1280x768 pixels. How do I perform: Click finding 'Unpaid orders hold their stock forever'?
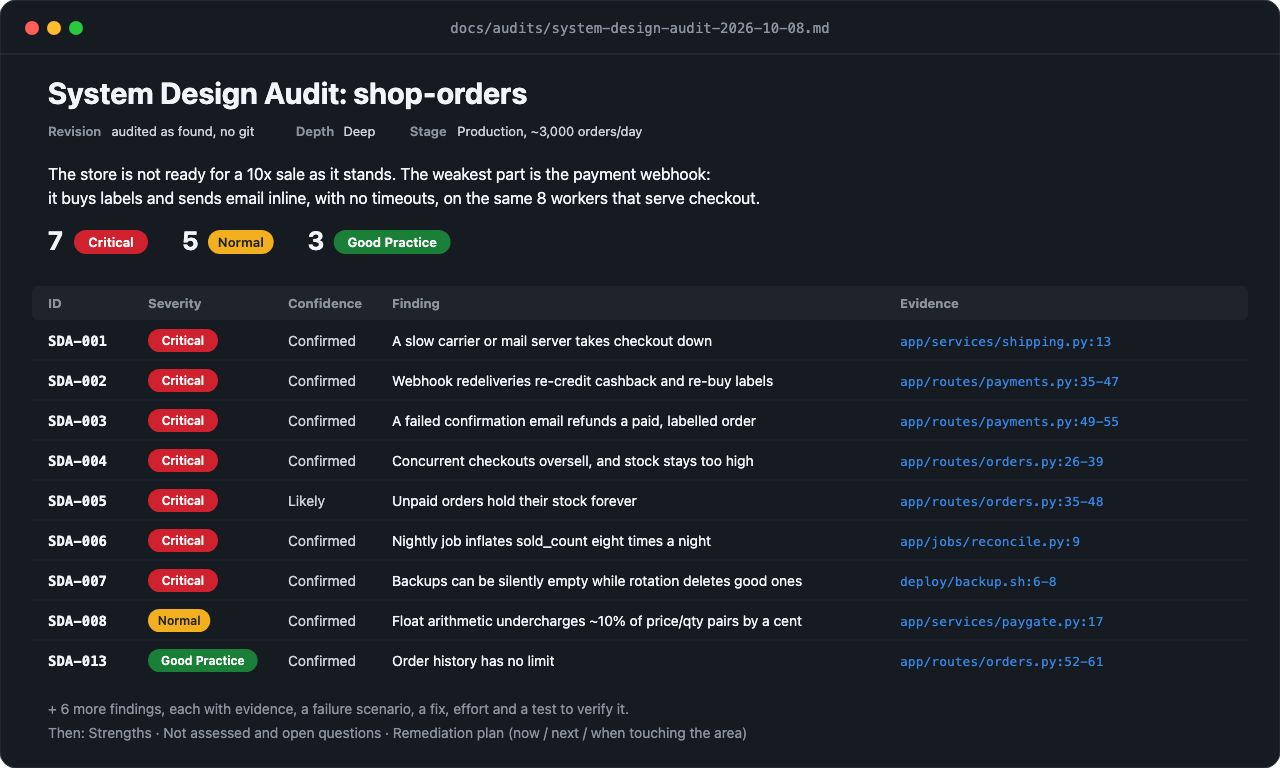click(514, 501)
